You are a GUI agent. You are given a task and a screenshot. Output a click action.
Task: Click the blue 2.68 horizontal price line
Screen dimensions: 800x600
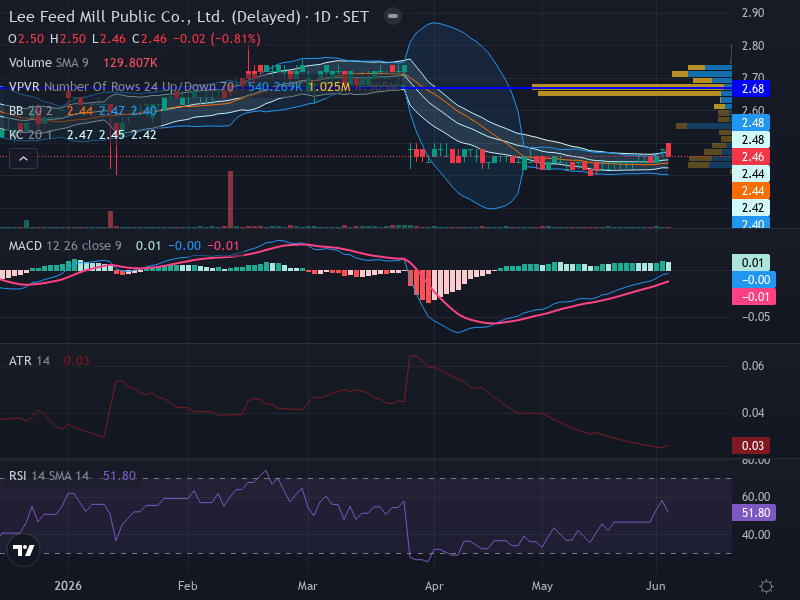(x=365, y=88)
